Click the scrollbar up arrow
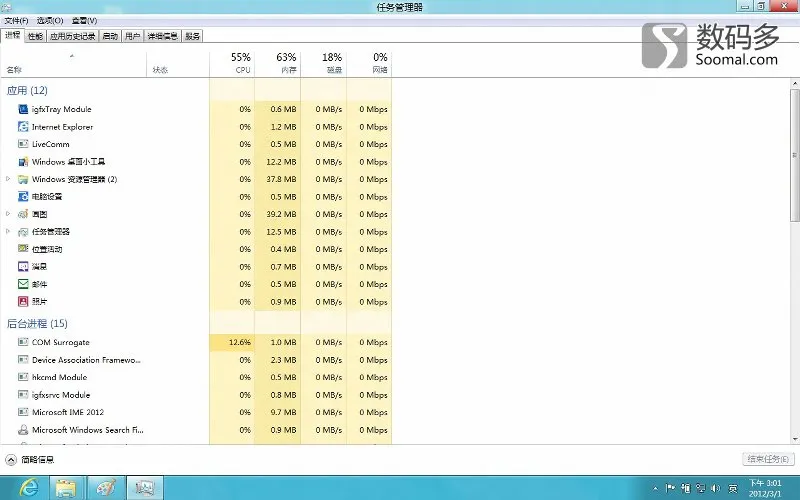The image size is (800, 500). click(x=795, y=84)
